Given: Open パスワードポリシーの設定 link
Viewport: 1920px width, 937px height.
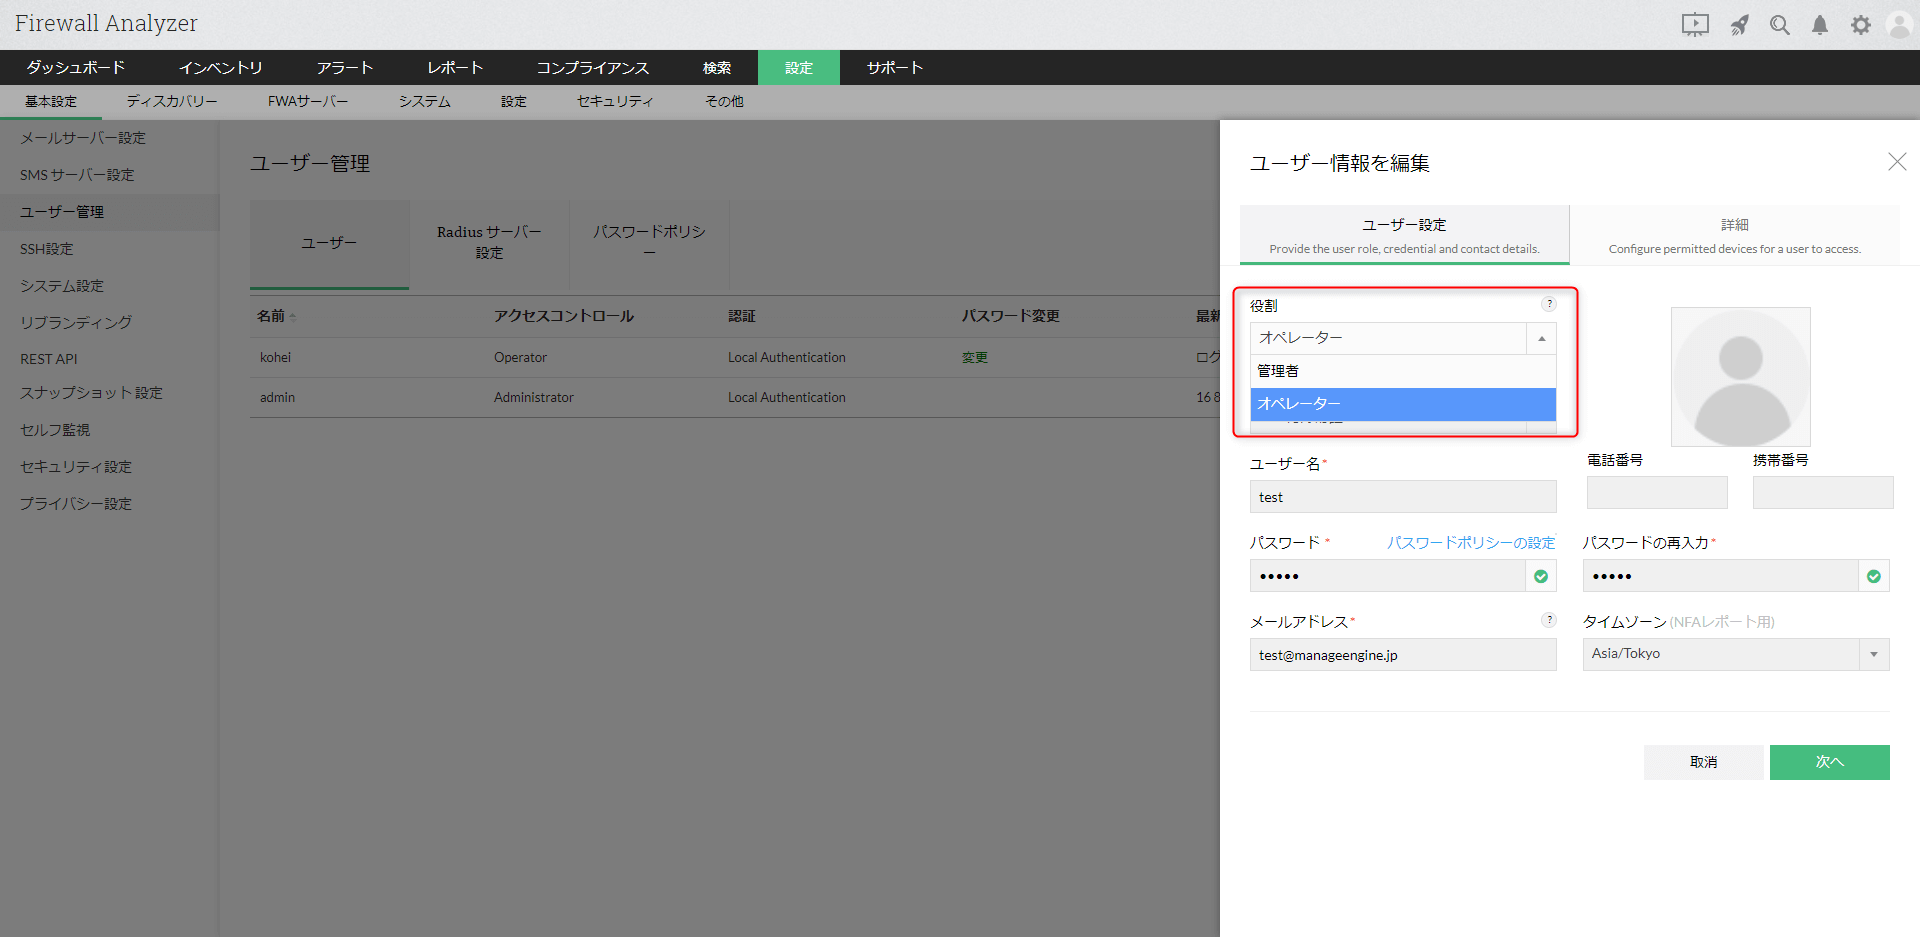Looking at the screenshot, I should pos(1470,543).
